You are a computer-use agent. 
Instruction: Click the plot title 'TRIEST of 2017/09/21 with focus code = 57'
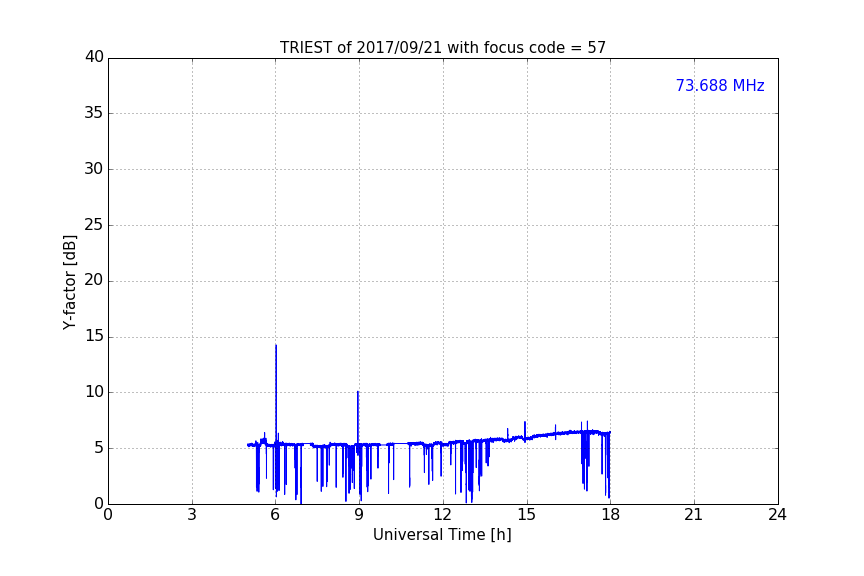click(x=442, y=48)
